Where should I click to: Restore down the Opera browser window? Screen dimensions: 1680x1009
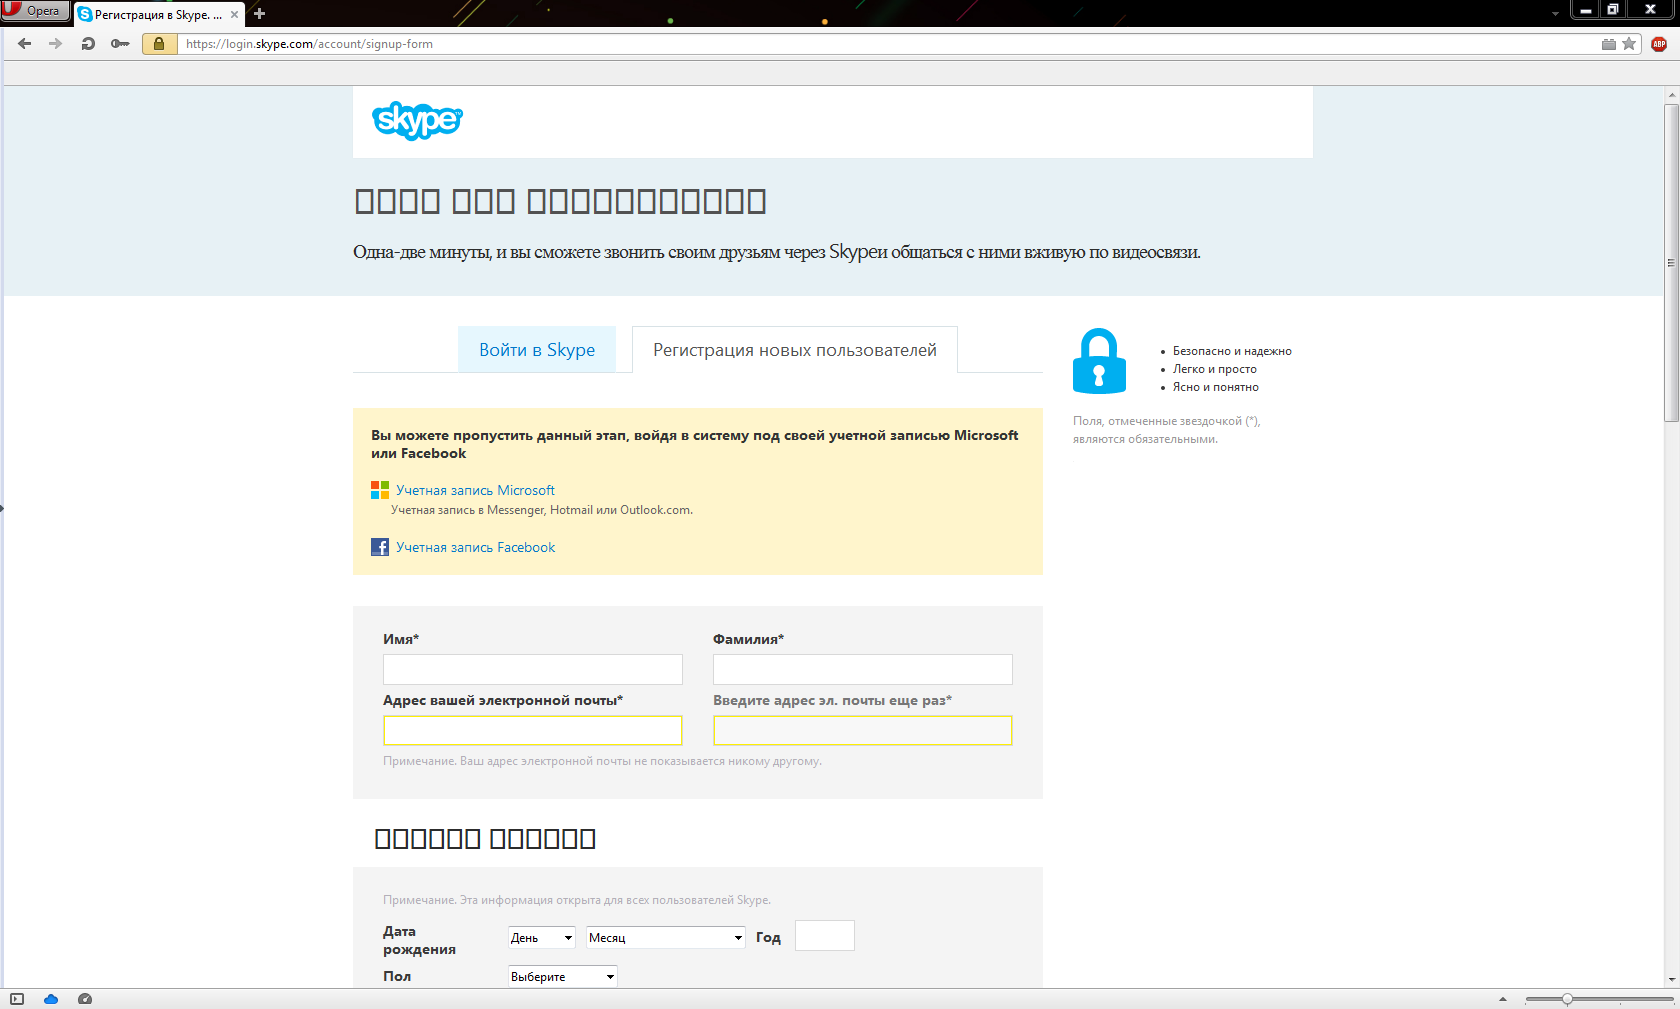1613,10
